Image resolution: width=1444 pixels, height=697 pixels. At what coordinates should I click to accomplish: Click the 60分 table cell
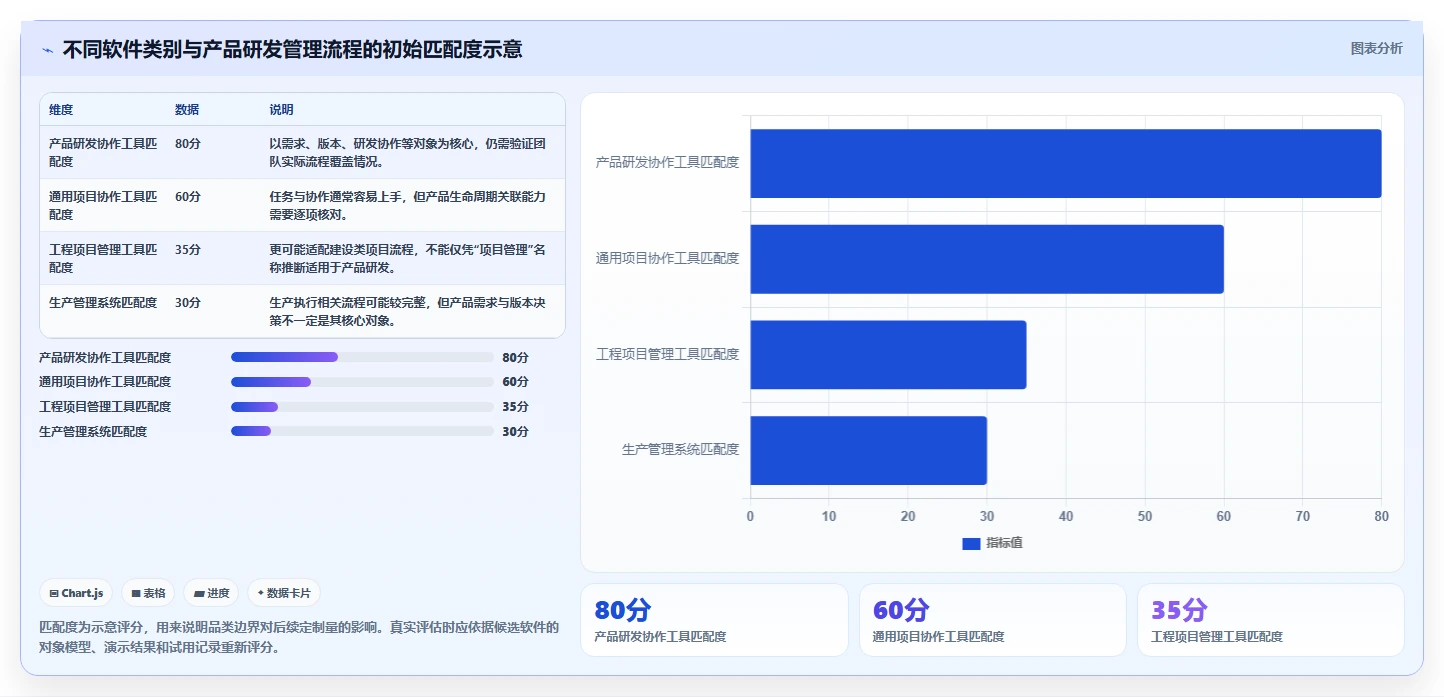(x=188, y=197)
